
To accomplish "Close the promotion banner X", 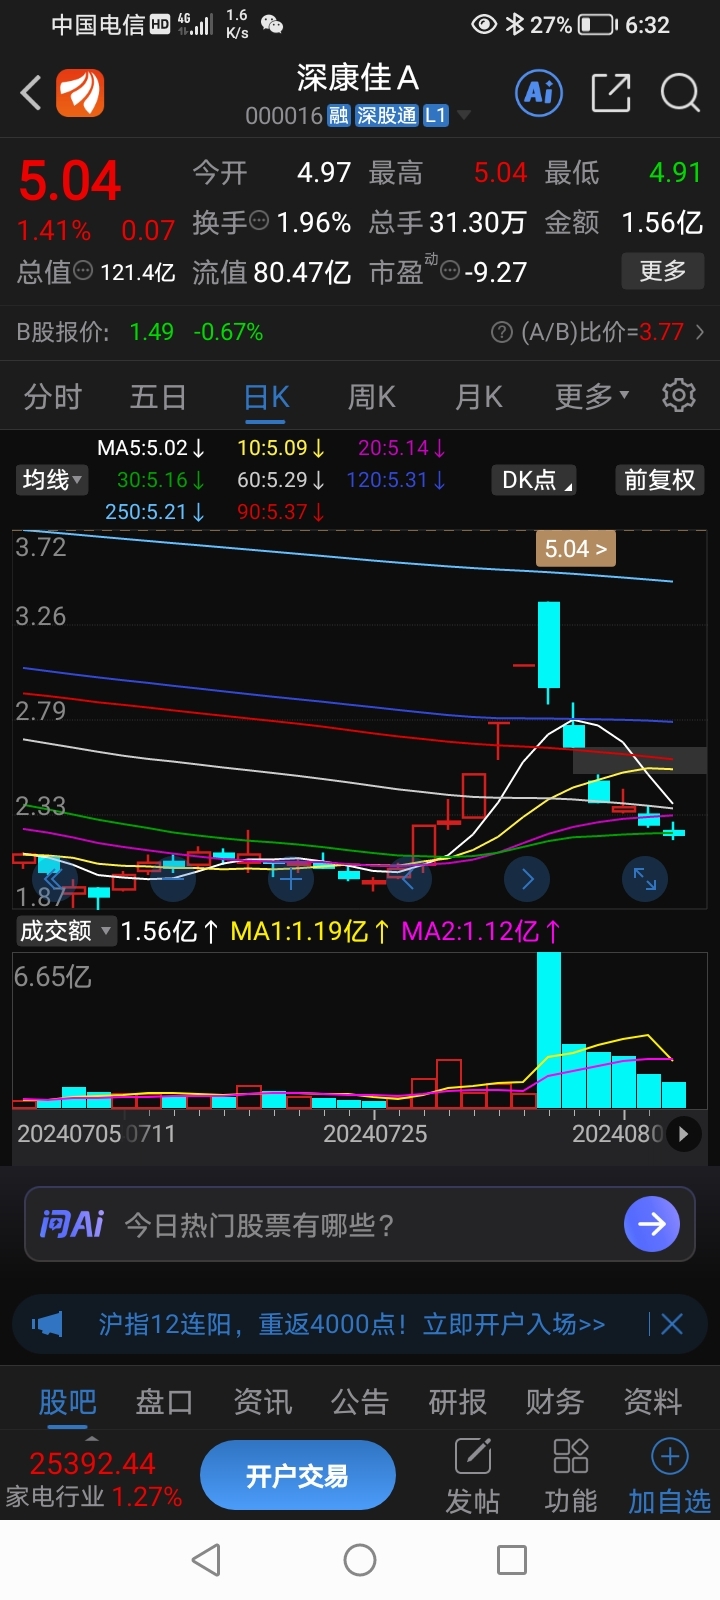I will pos(672,1324).
